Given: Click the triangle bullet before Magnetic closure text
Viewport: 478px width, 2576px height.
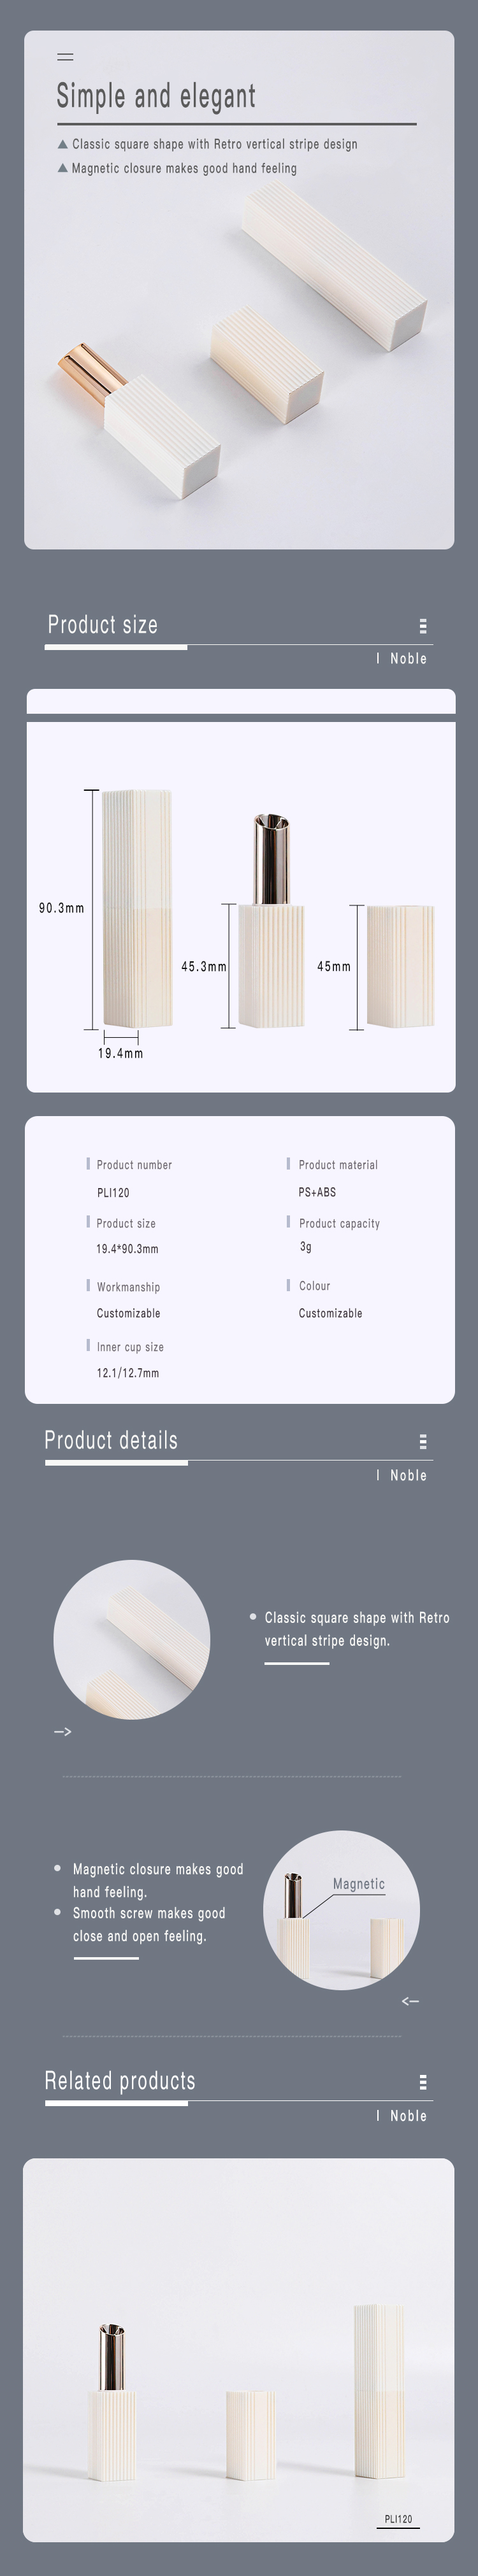Looking at the screenshot, I should click(x=63, y=168).
